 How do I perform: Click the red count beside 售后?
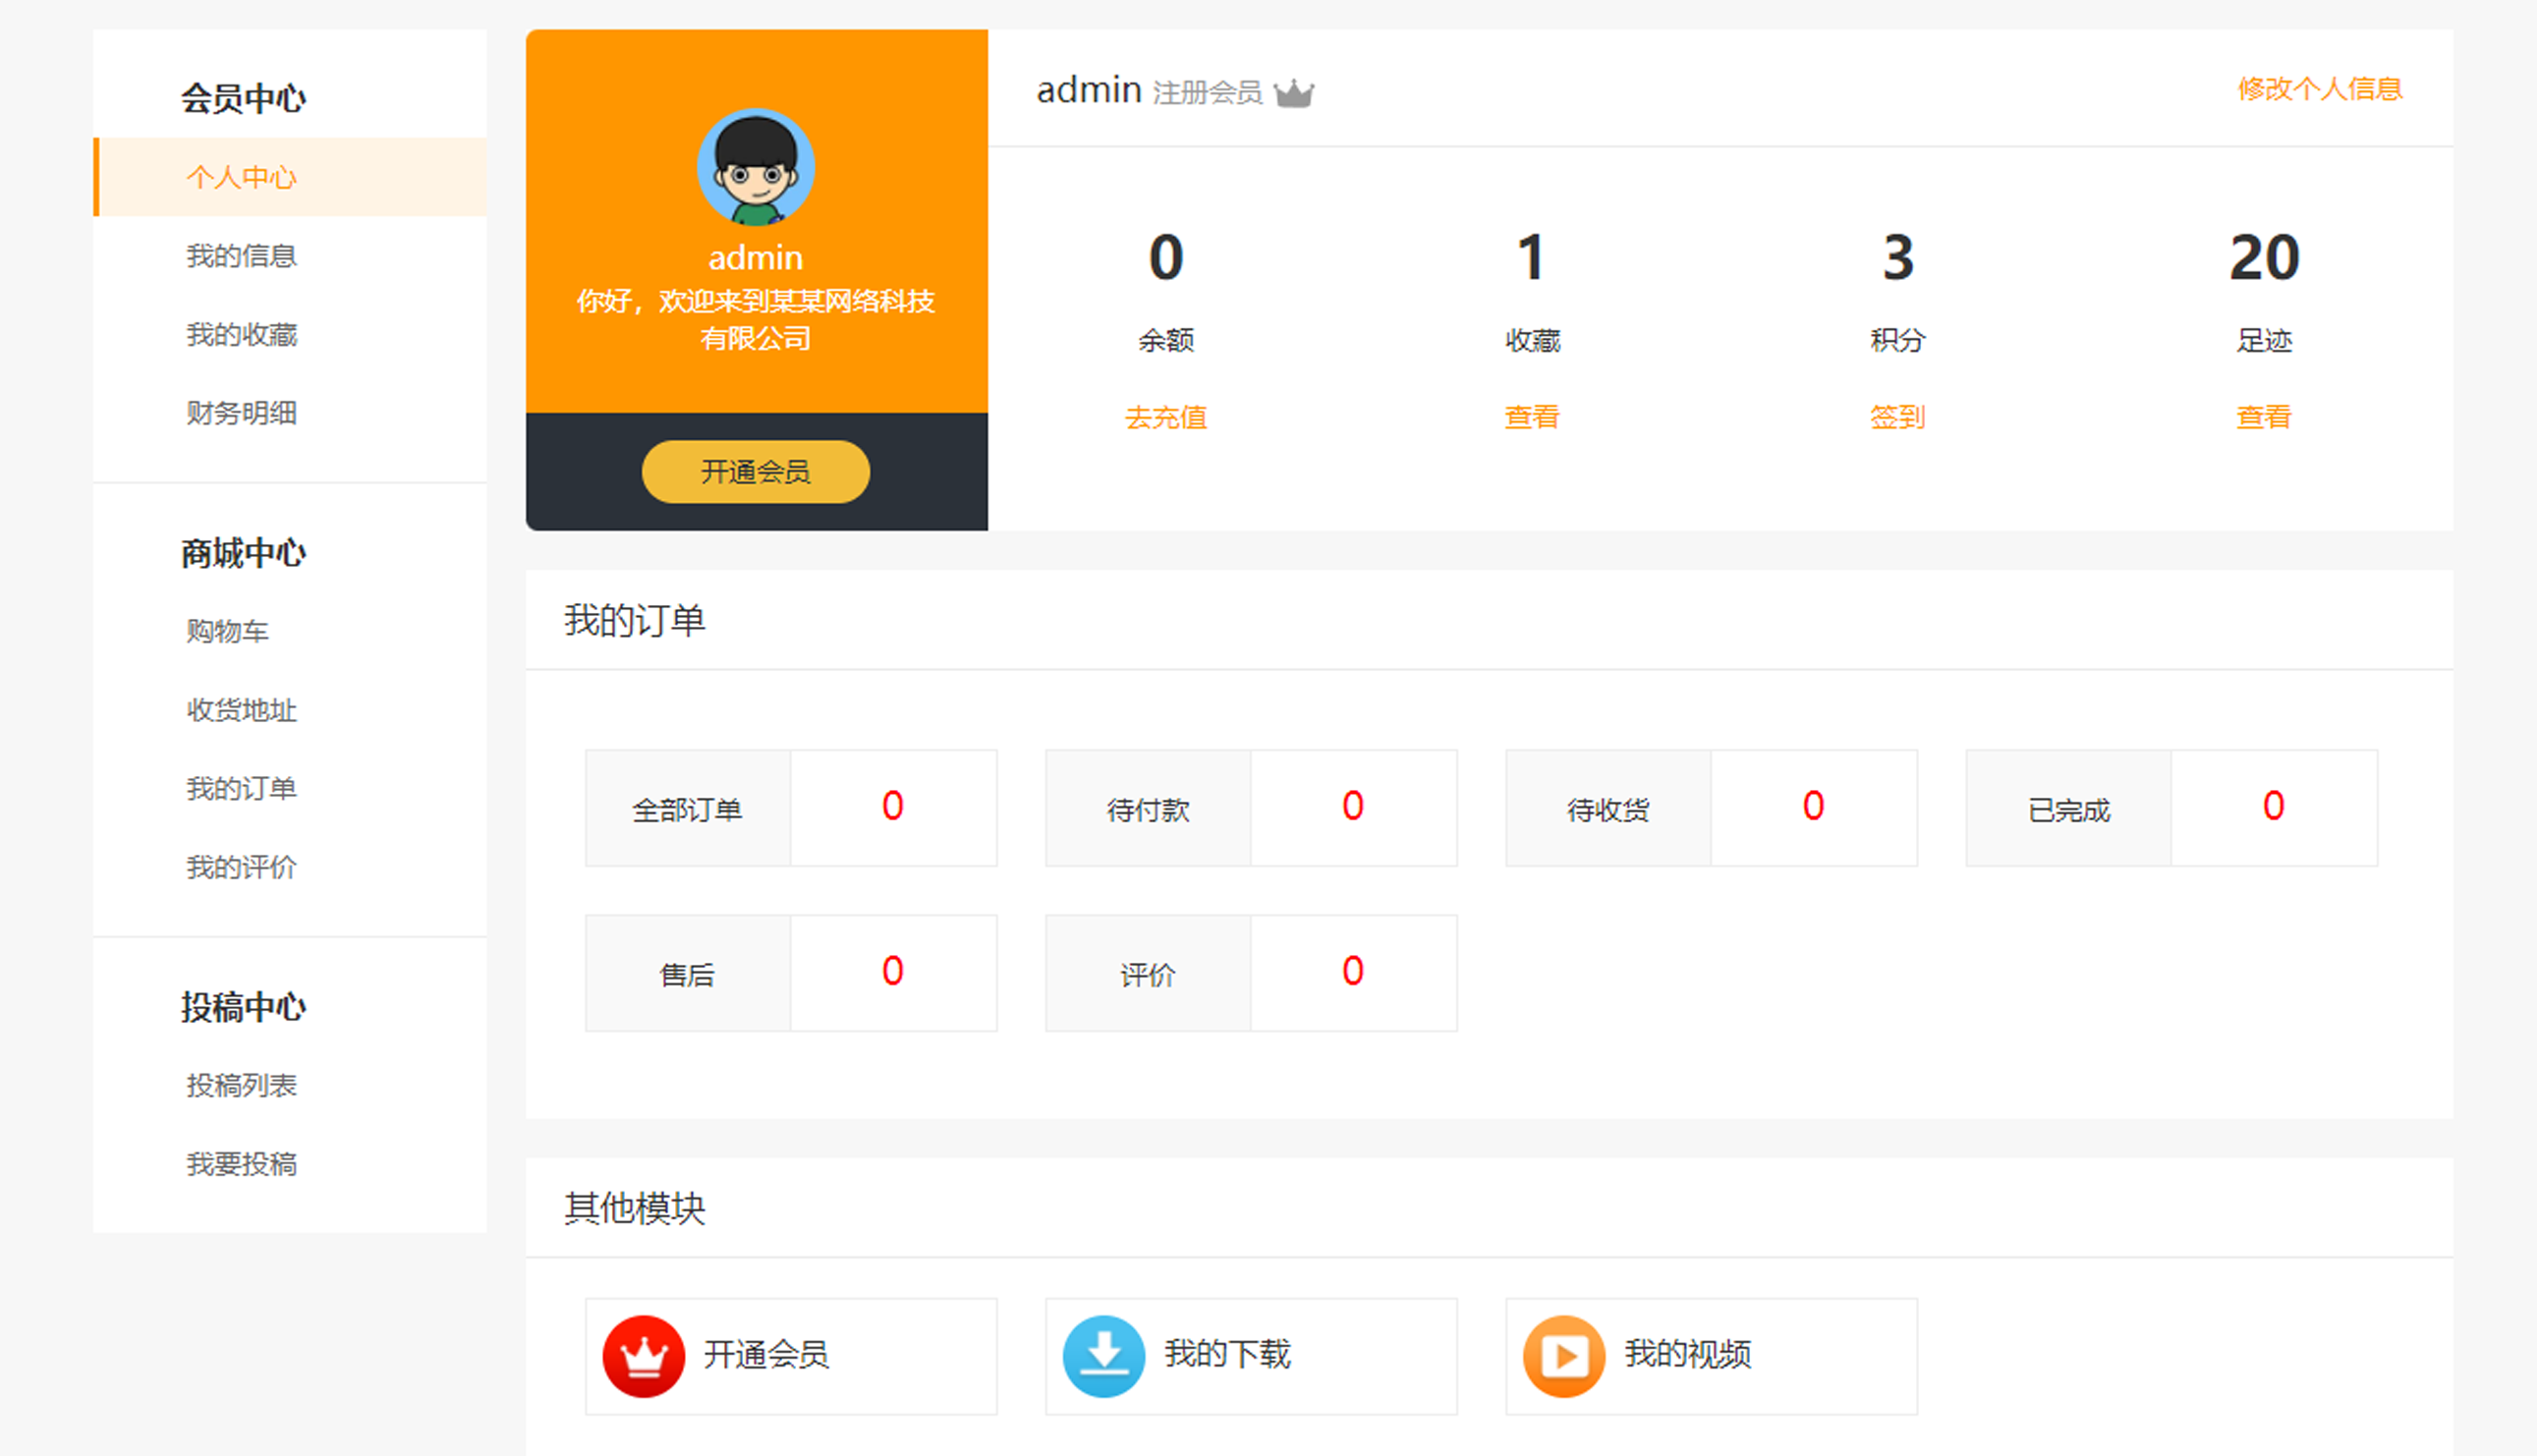pos(893,971)
